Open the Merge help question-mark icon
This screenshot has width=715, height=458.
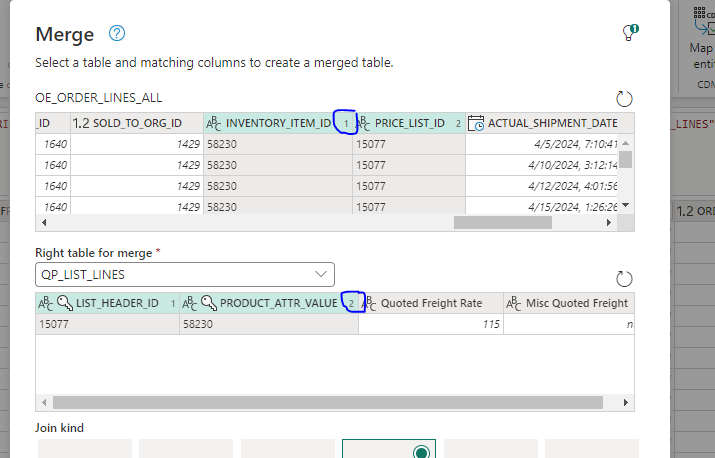pos(117,33)
